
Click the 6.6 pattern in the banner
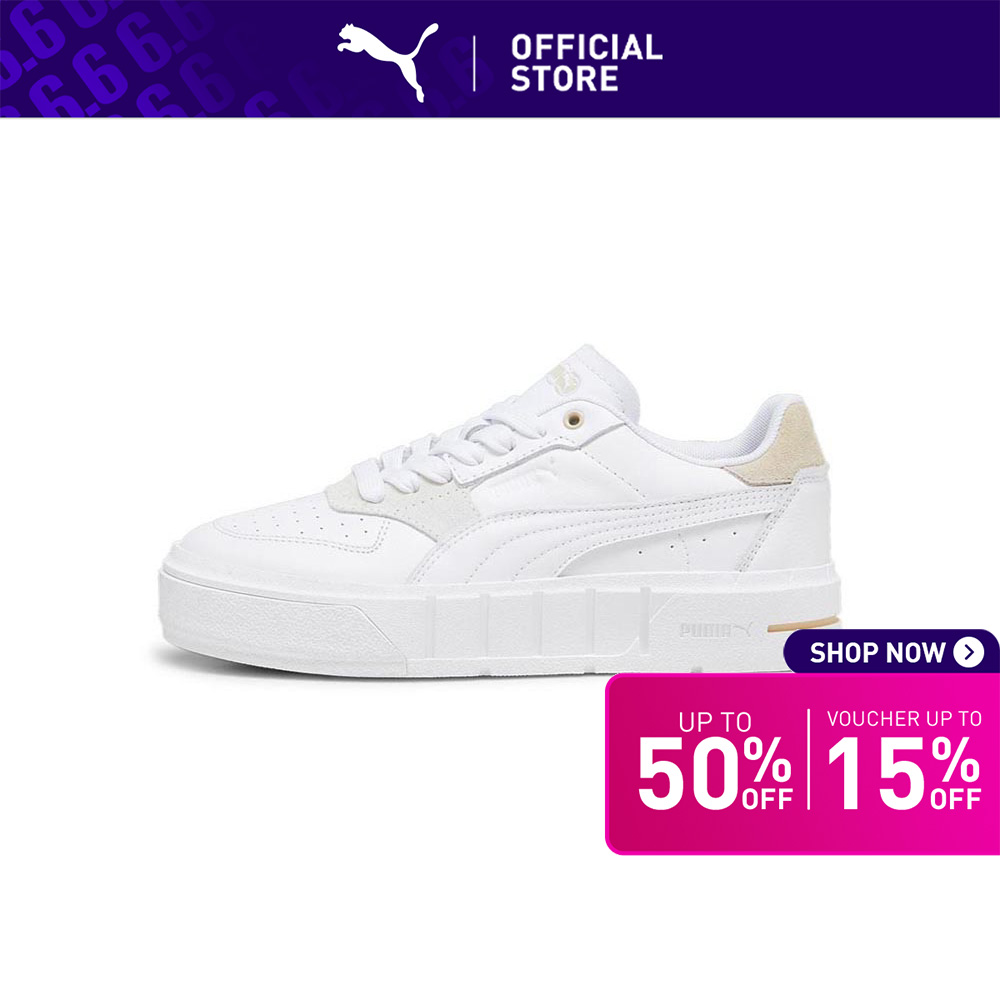click(x=115, y=59)
